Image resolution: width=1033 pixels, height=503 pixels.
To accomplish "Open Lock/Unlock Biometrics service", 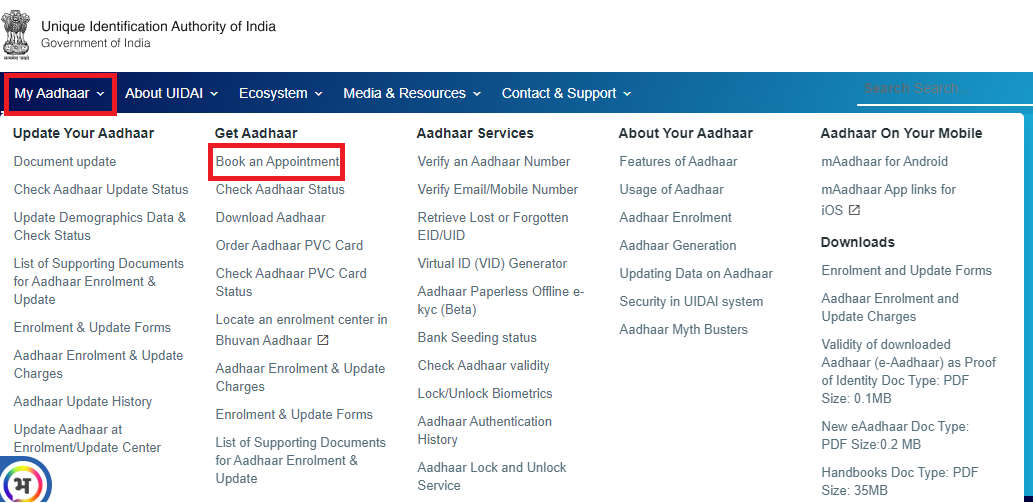I will (x=484, y=394).
